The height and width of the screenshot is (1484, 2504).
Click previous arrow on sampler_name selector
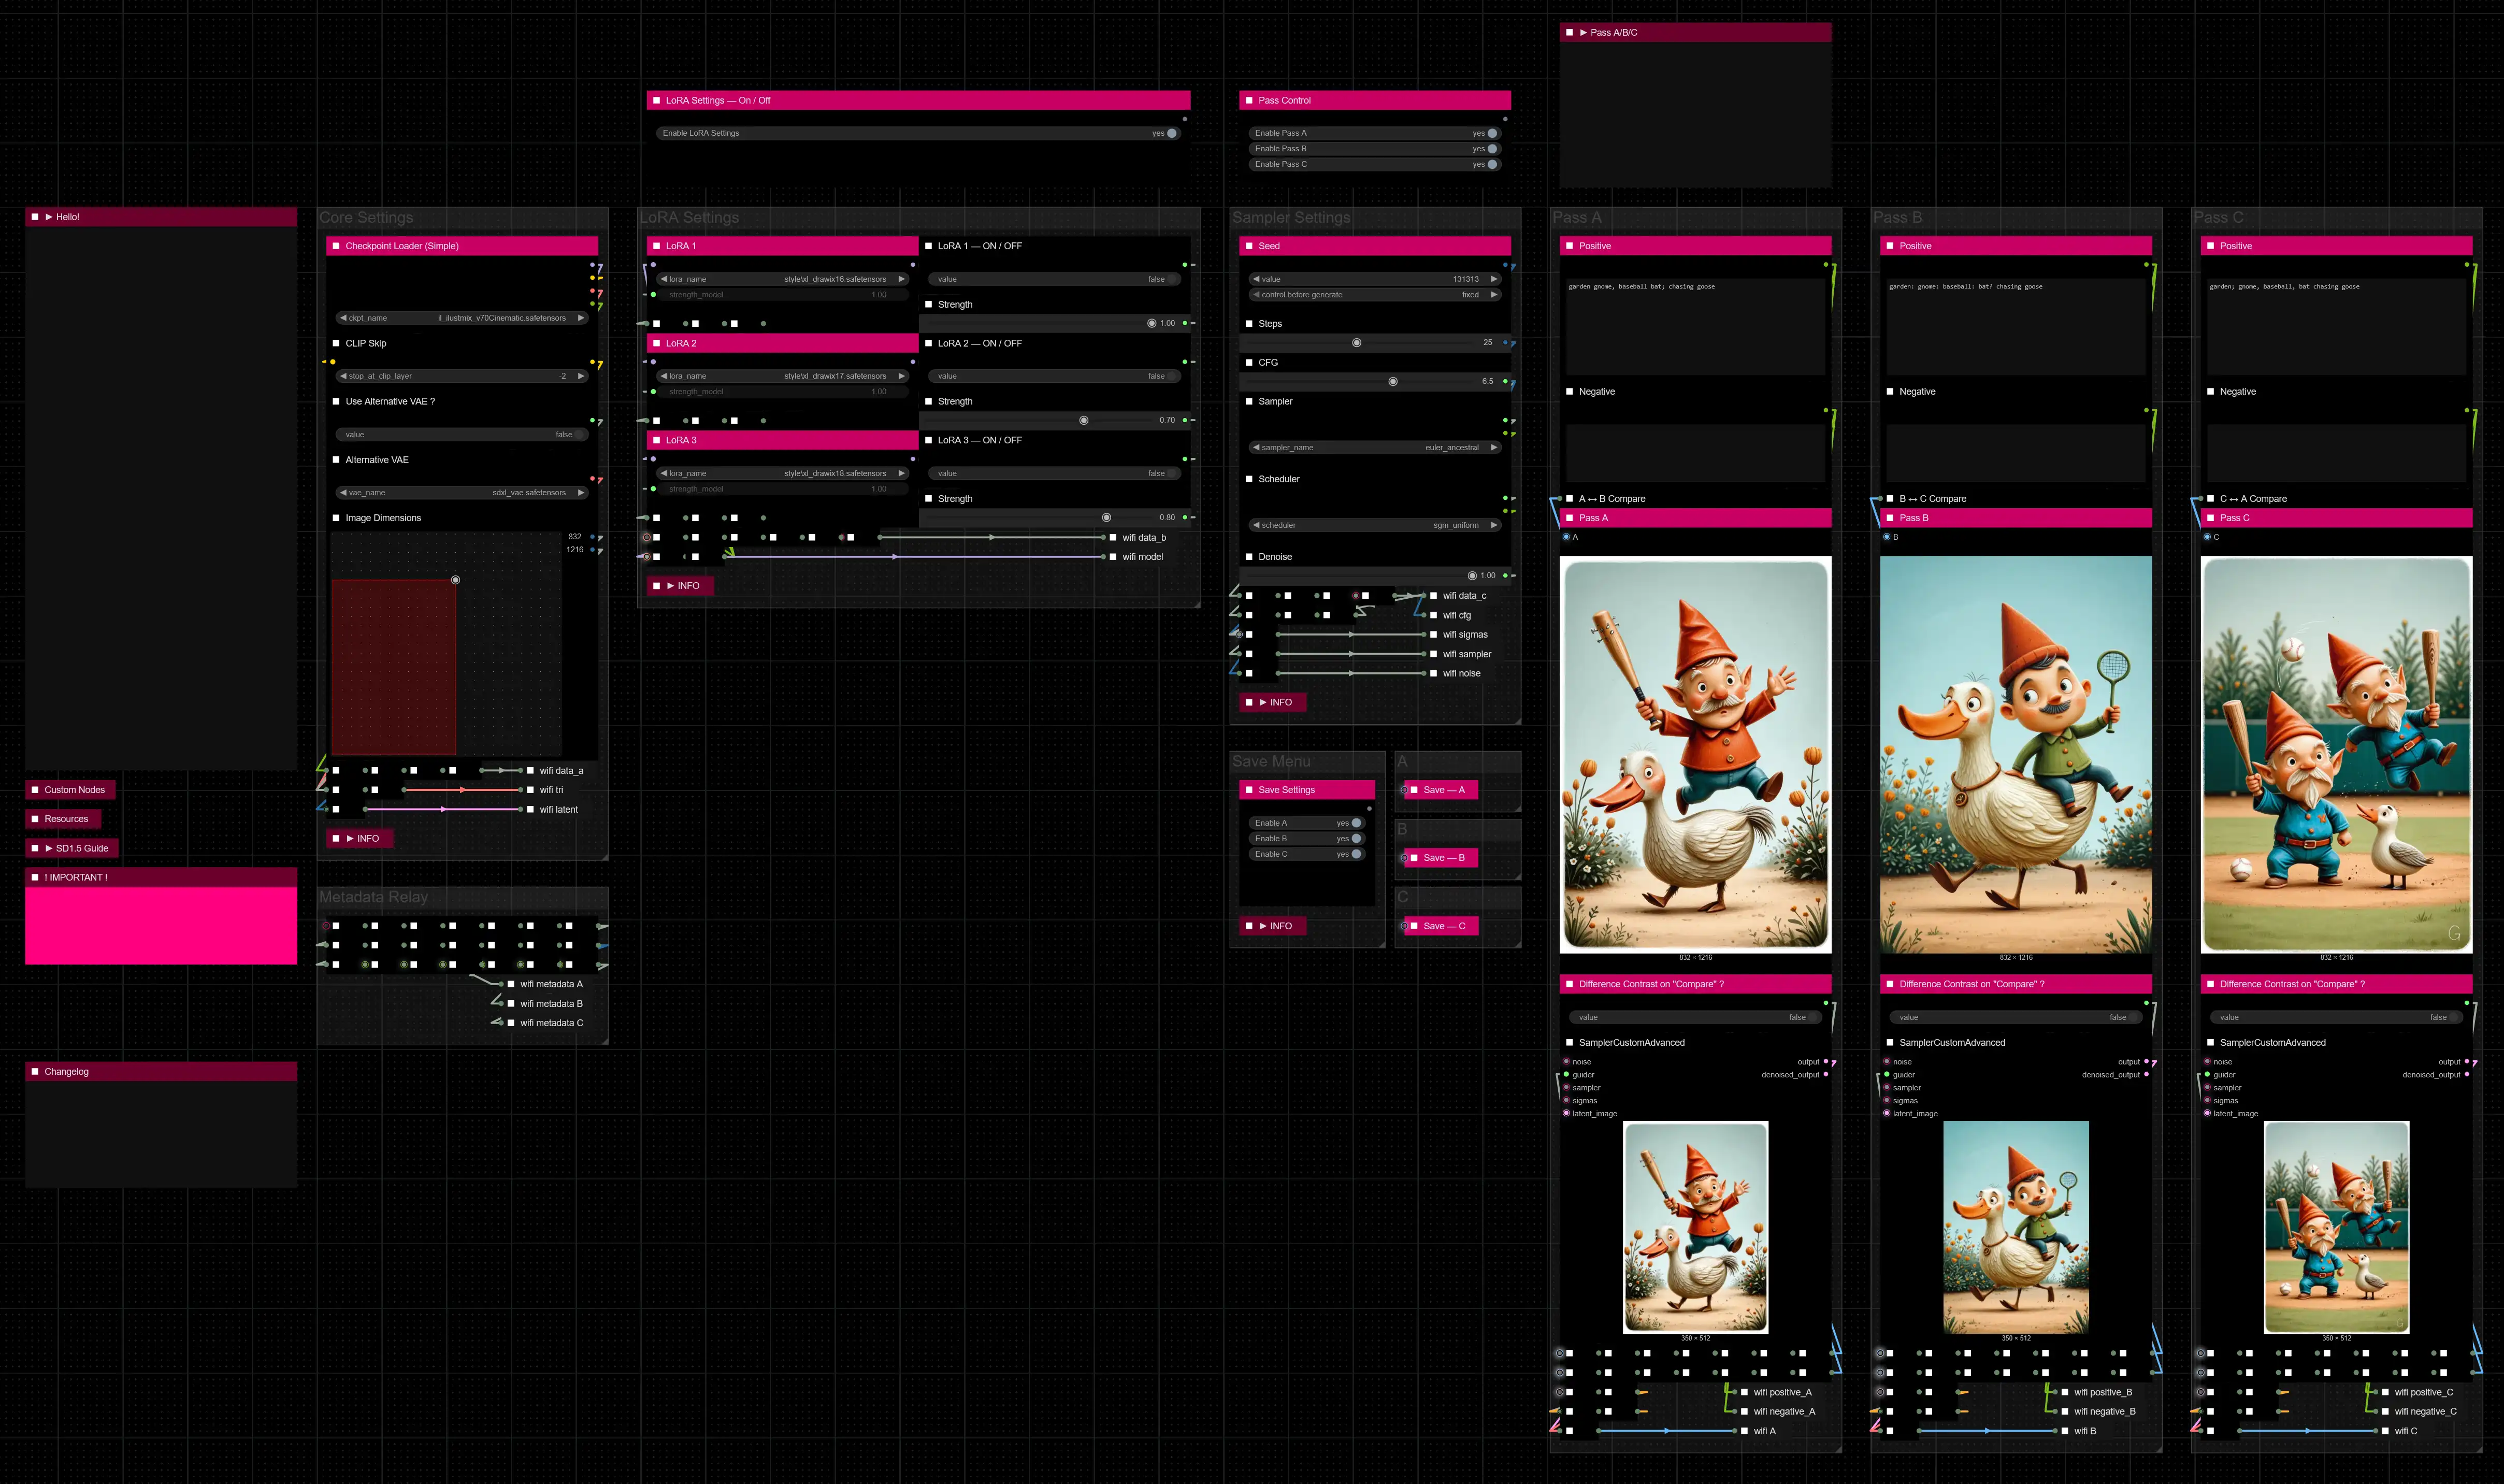1256,447
